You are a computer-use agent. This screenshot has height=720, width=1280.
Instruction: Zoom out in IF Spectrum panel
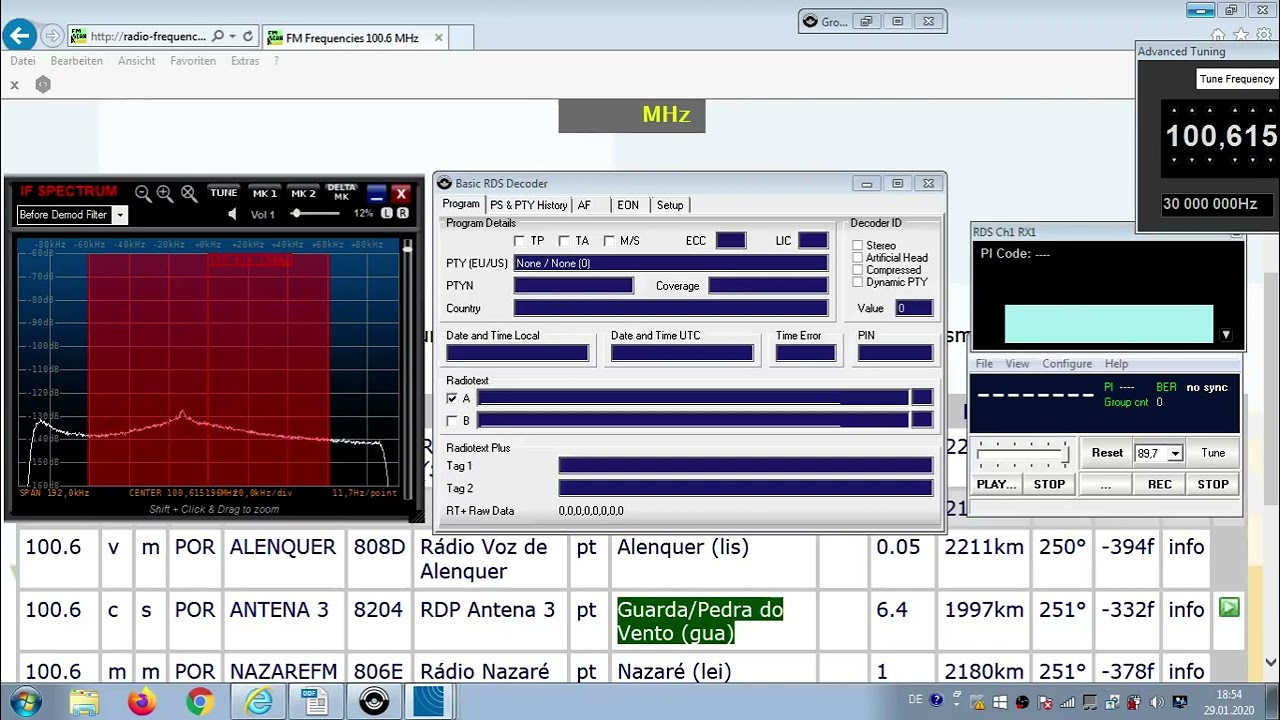click(x=143, y=194)
